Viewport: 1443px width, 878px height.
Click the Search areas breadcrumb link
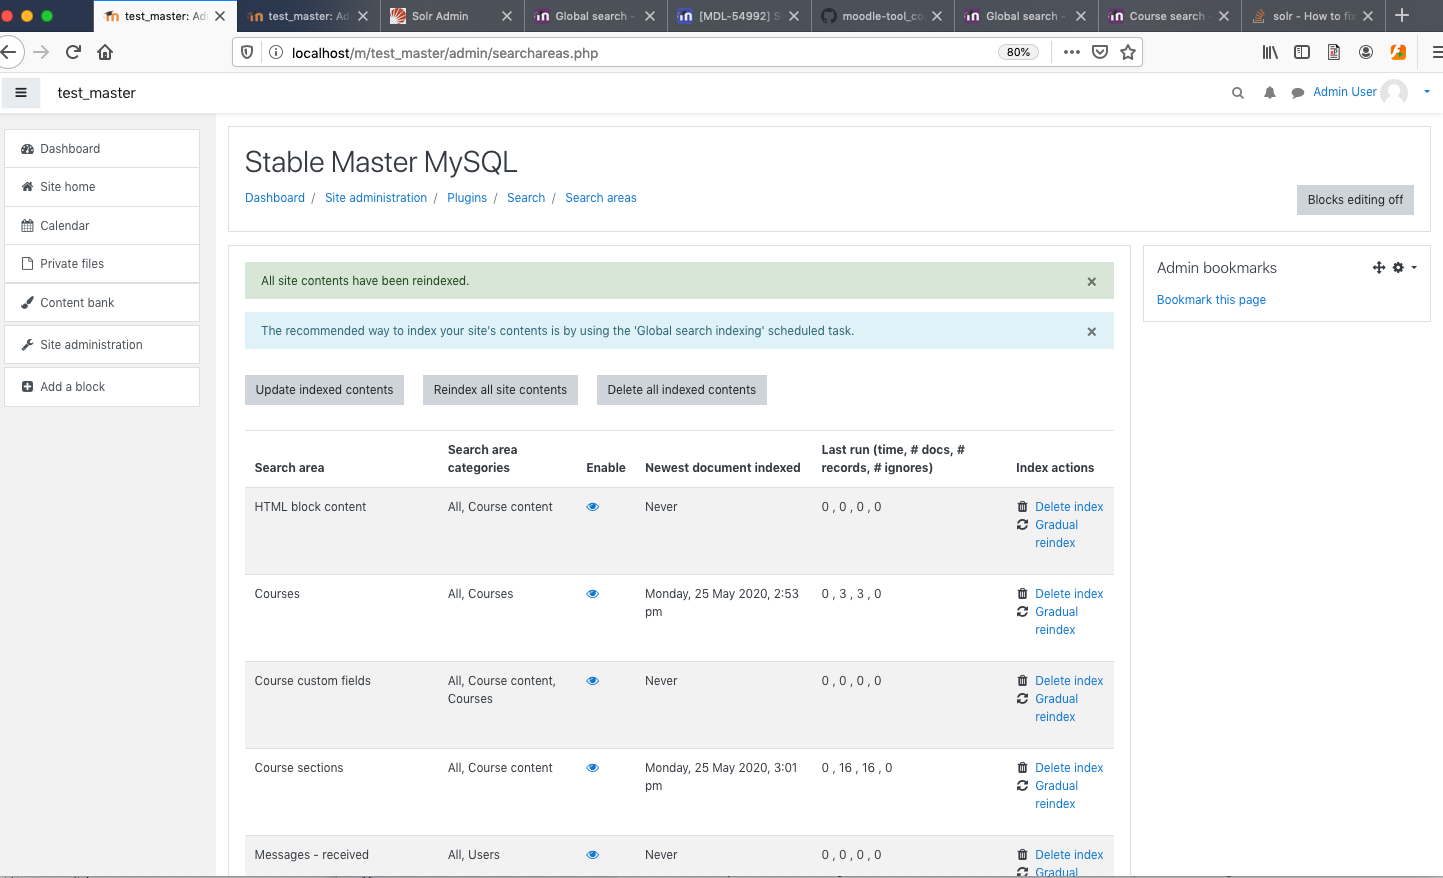click(x=601, y=198)
